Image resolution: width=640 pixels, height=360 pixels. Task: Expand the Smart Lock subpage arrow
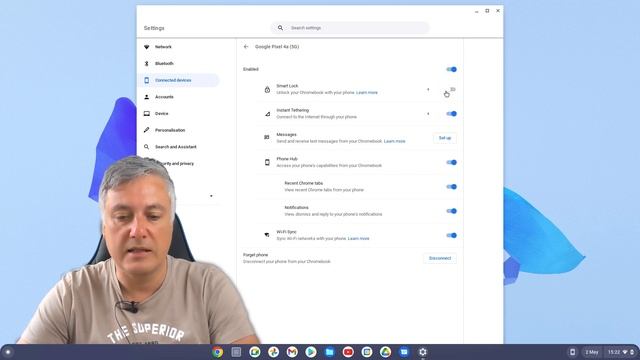point(428,89)
